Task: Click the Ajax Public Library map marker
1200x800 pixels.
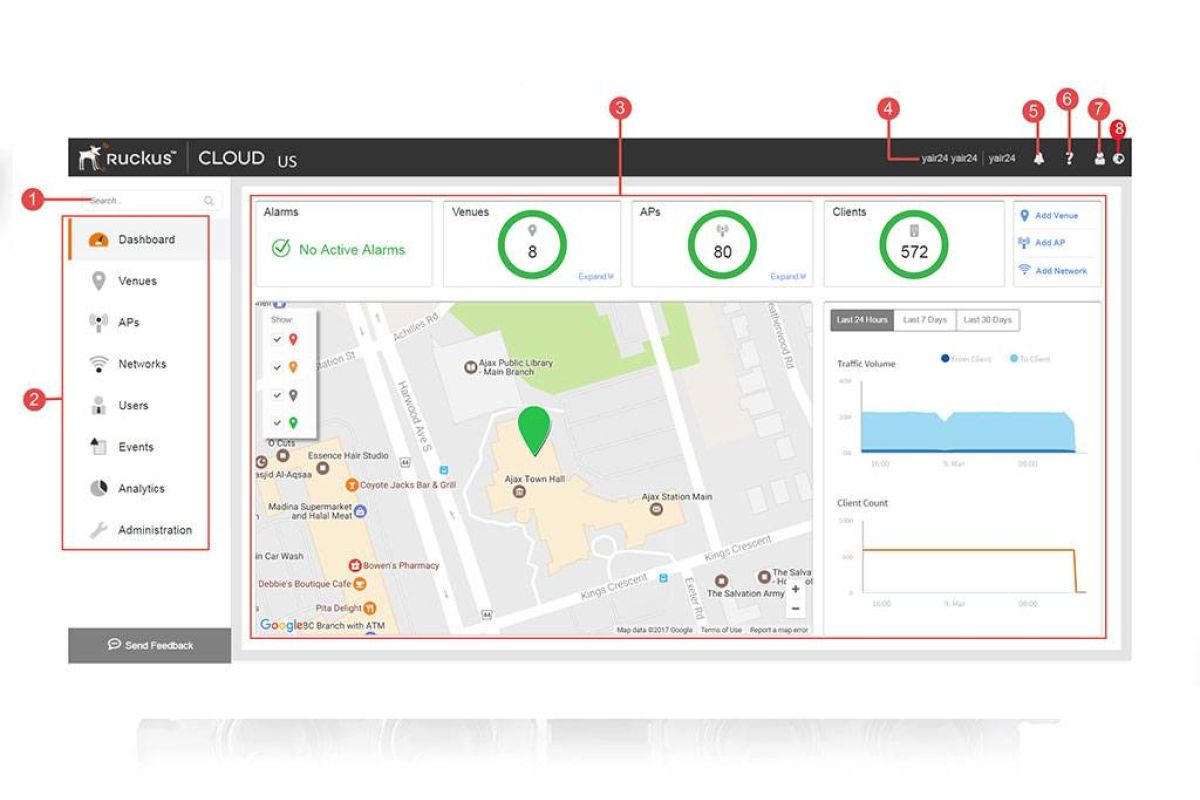Action: [469, 368]
